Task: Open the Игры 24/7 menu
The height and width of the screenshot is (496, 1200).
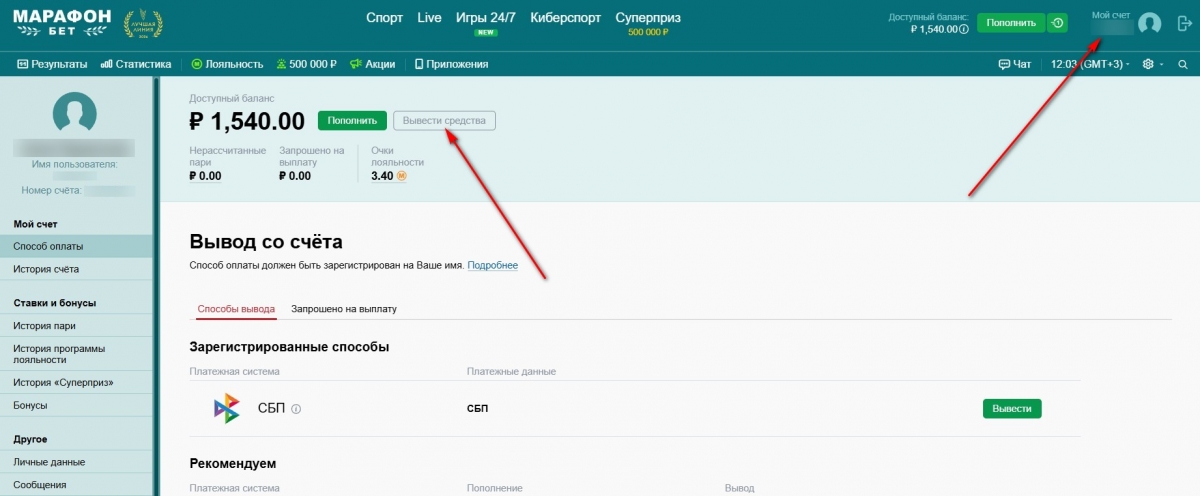Action: [x=485, y=18]
